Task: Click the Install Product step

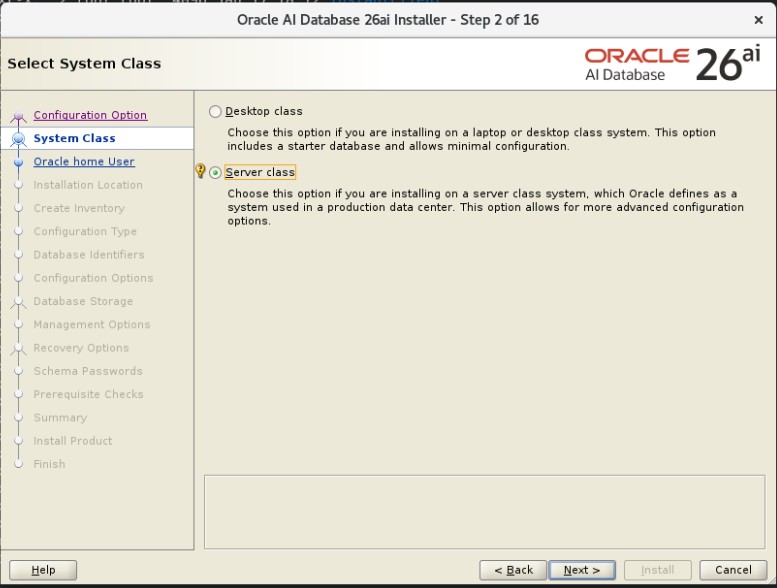Action: tap(72, 441)
